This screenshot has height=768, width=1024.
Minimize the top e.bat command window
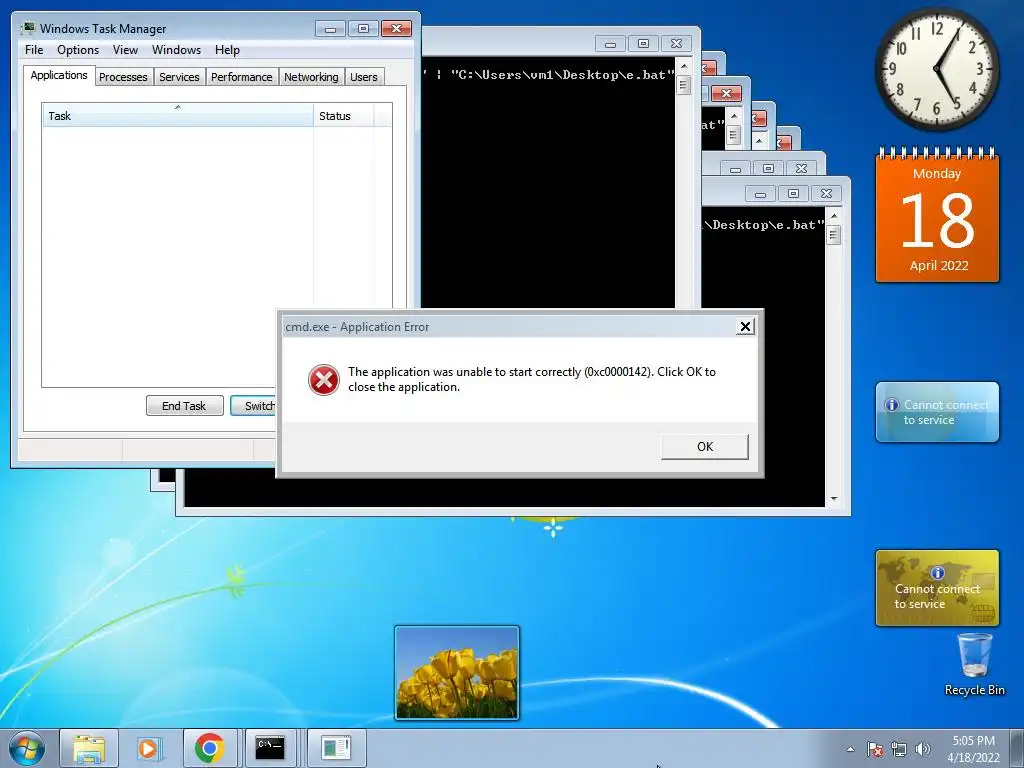(611, 44)
